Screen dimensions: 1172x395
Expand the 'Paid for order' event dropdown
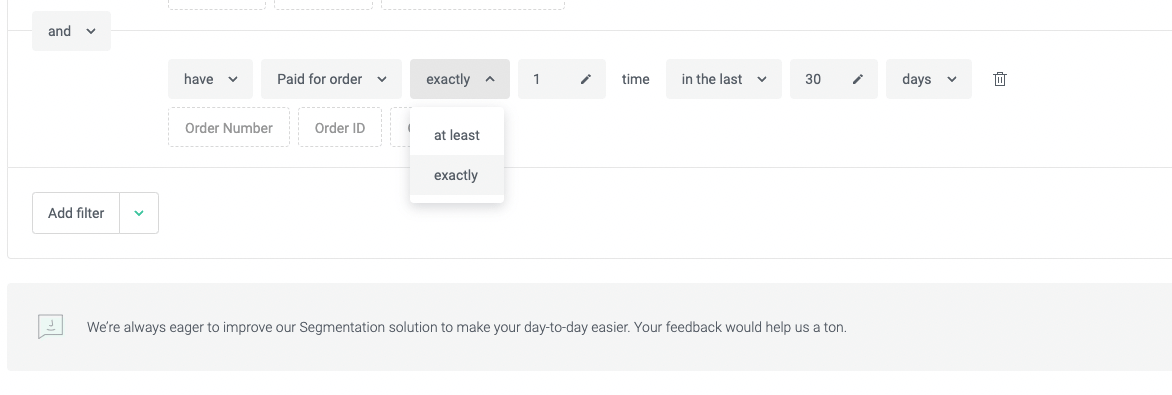click(x=332, y=79)
